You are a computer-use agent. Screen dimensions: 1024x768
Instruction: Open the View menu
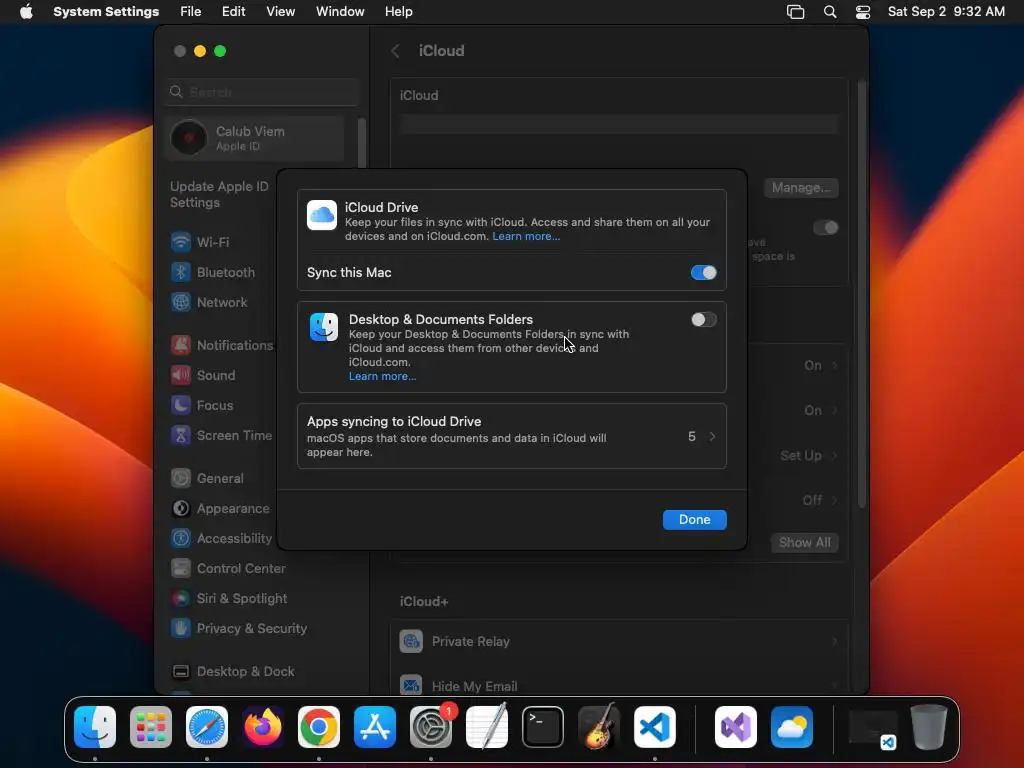[x=281, y=12]
